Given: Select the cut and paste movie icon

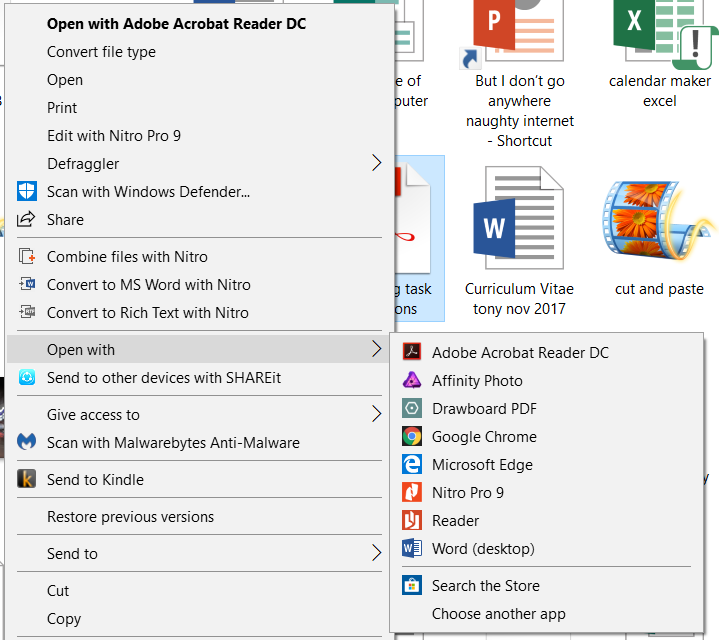Looking at the screenshot, I should (x=659, y=221).
